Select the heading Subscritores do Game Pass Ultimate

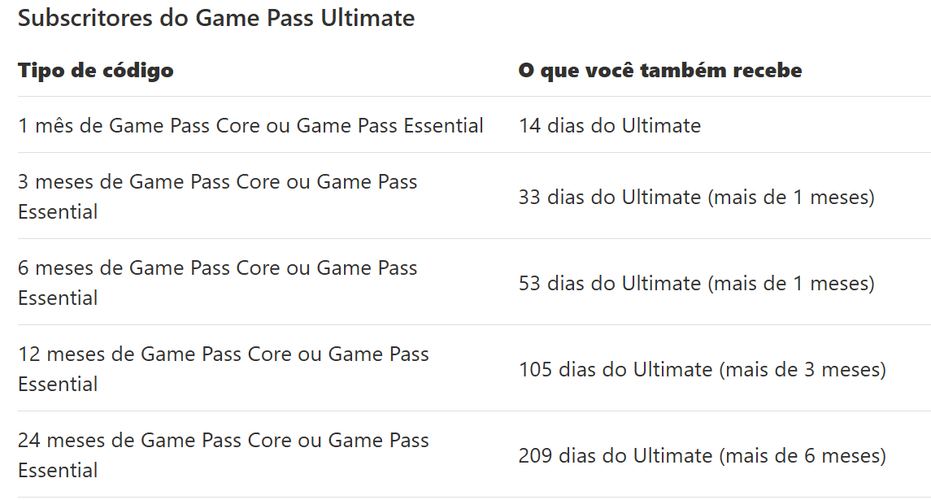[x=216, y=18]
